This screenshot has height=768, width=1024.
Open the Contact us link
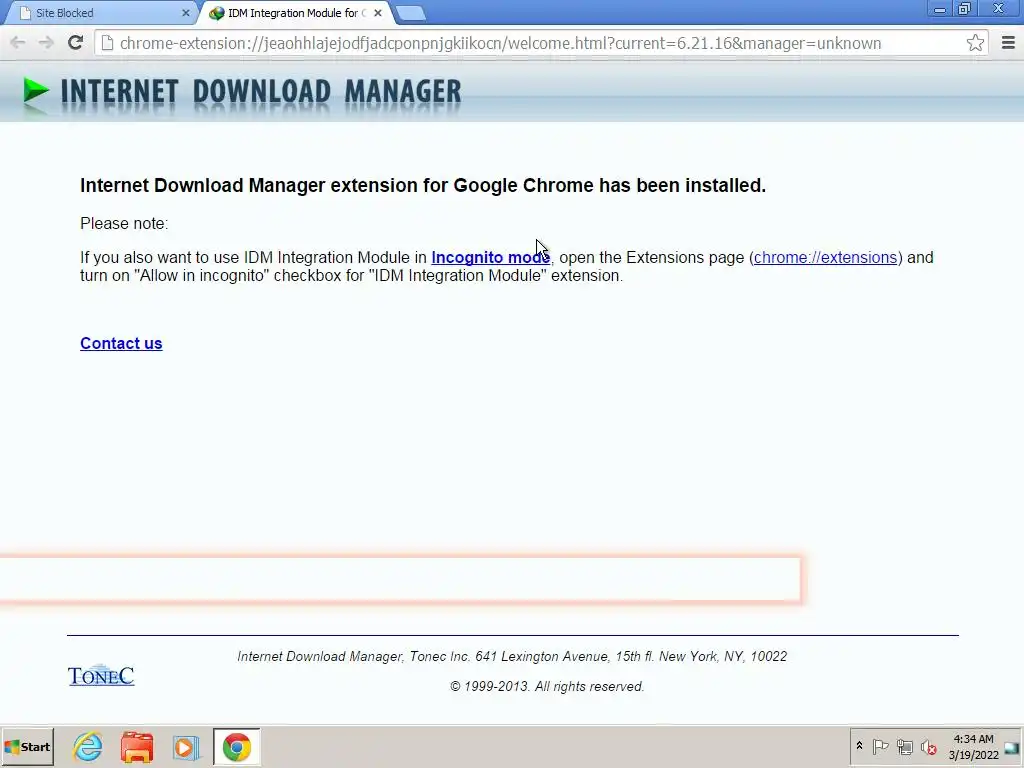(121, 344)
